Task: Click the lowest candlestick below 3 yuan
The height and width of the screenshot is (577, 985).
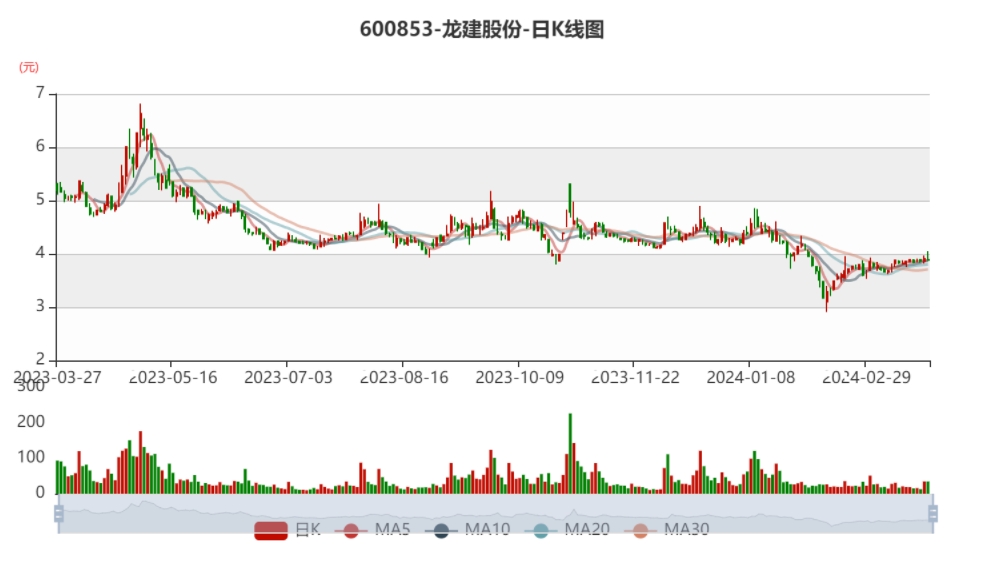Action: [x=827, y=300]
